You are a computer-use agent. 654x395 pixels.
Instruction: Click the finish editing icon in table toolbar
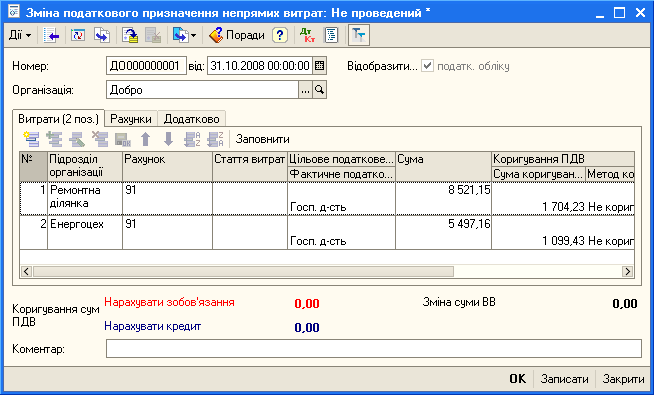click(123, 139)
